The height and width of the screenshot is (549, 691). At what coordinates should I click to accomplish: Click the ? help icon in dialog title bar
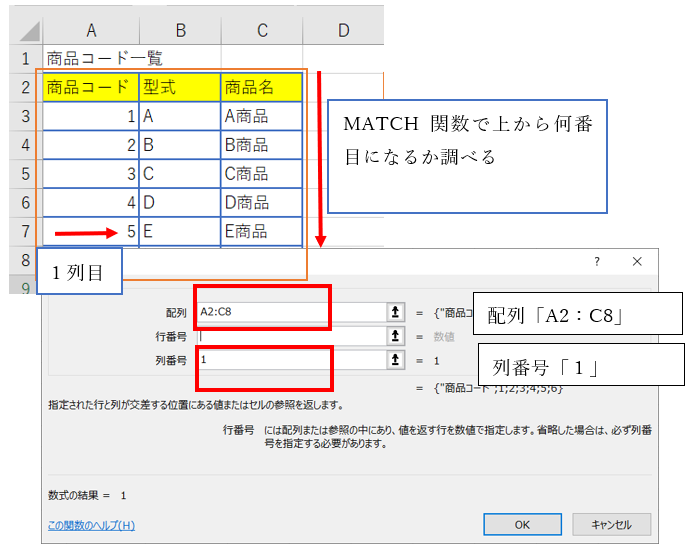pyautogui.click(x=597, y=262)
